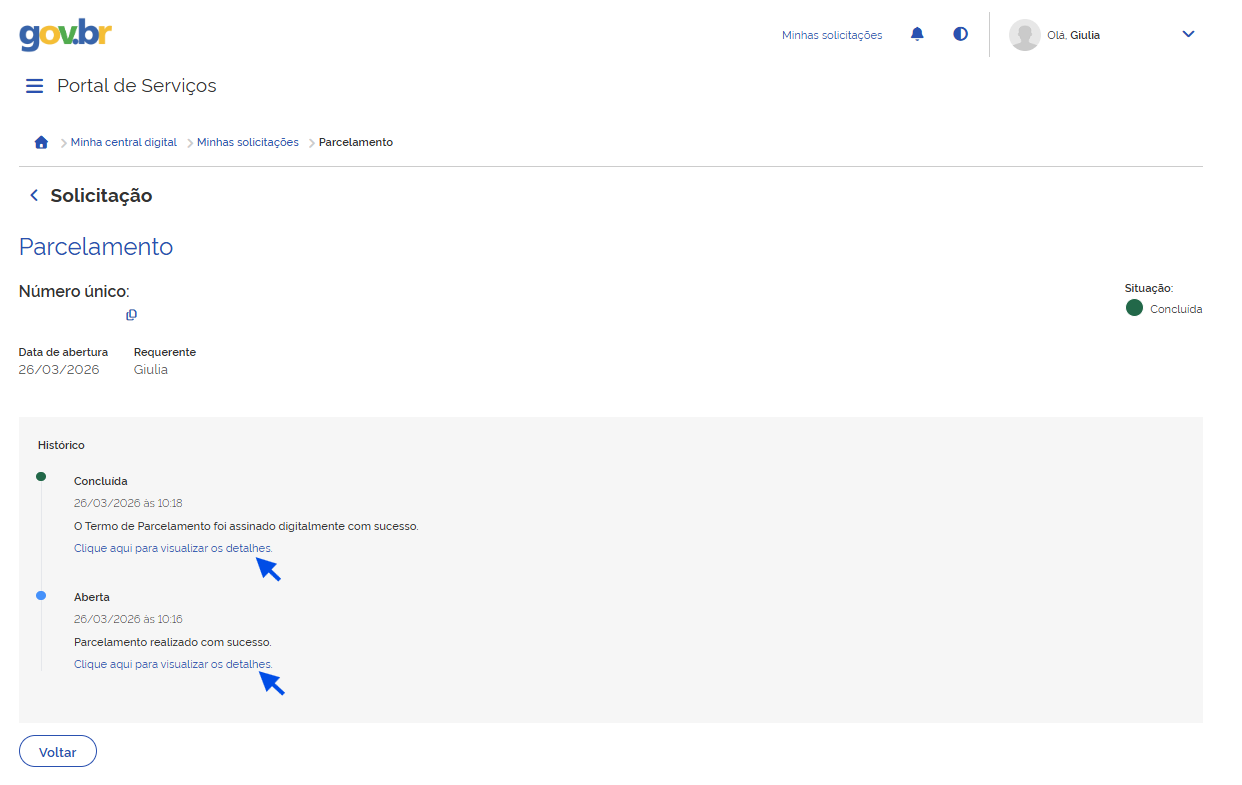Click the text 'Parcelamento realizado com sucesso.'
This screenshot has height=785, width=1242.
click(x=173, y=642)
